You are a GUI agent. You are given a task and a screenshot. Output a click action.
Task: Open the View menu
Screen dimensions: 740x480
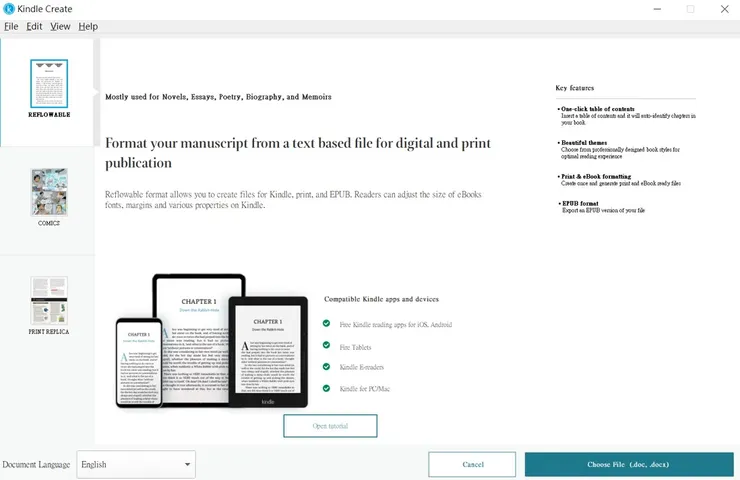[x=60, y=26]
